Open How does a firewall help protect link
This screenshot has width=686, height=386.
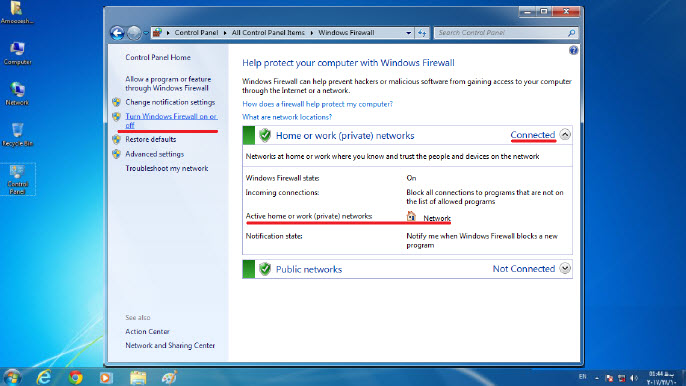(317, 104)
